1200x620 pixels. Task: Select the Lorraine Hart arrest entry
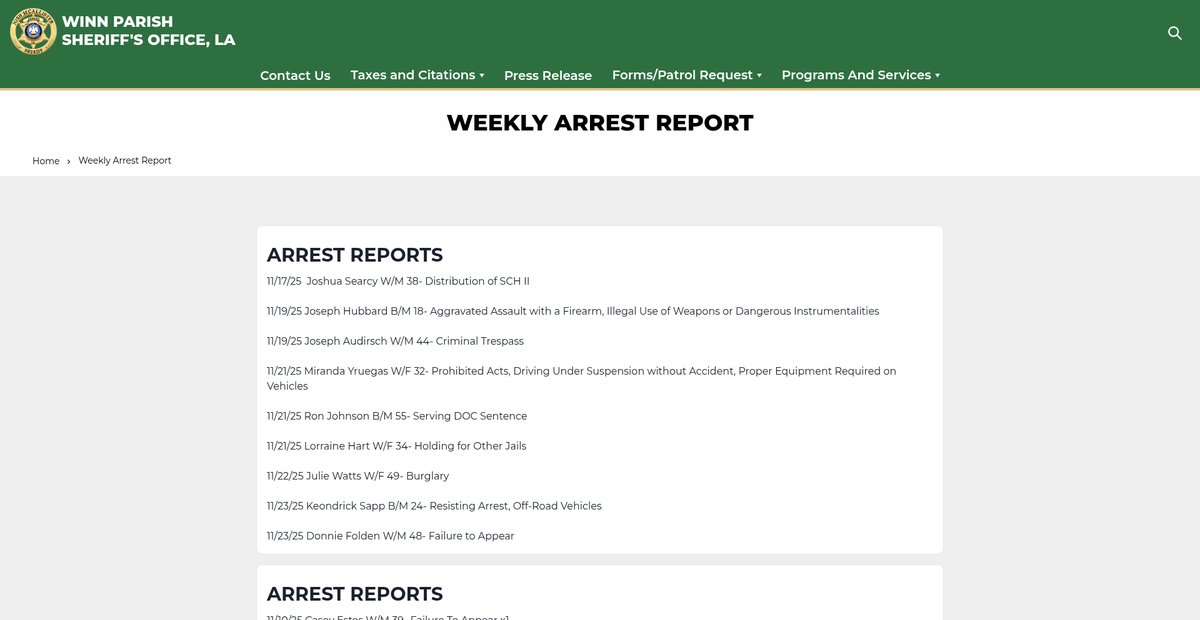click(396, 446)
